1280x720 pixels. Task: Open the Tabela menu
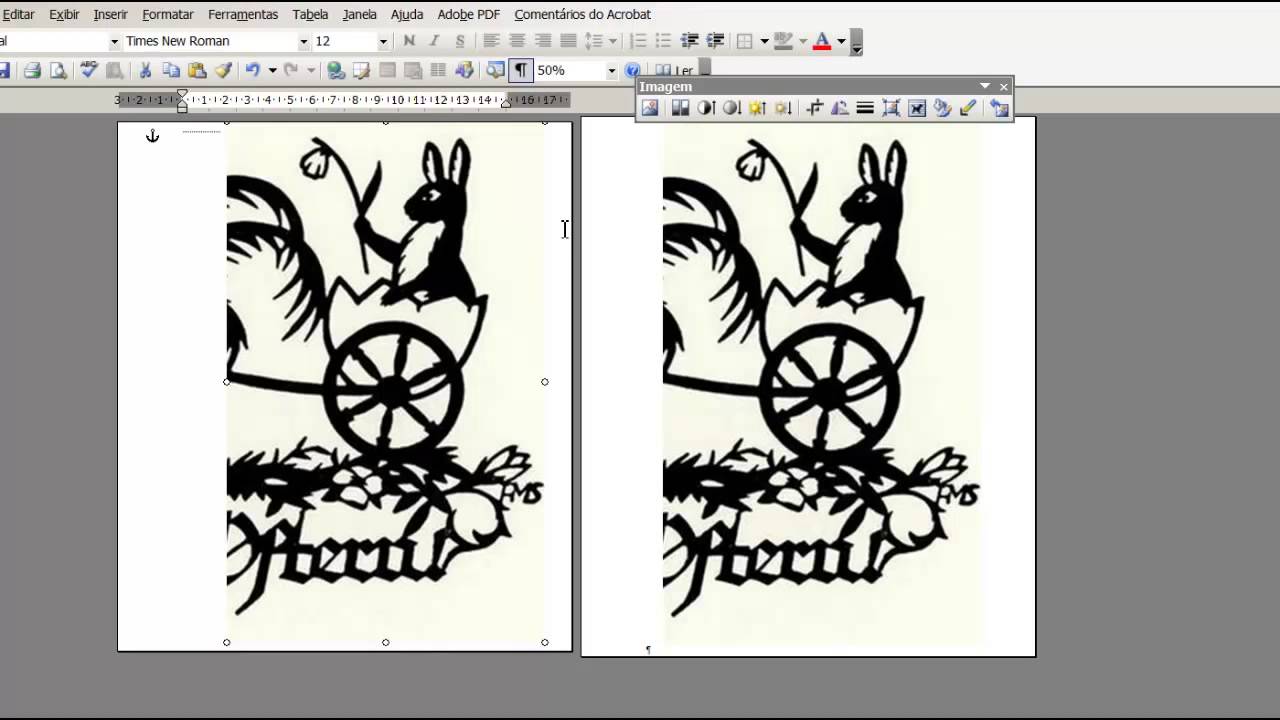(x=310, y=14)
